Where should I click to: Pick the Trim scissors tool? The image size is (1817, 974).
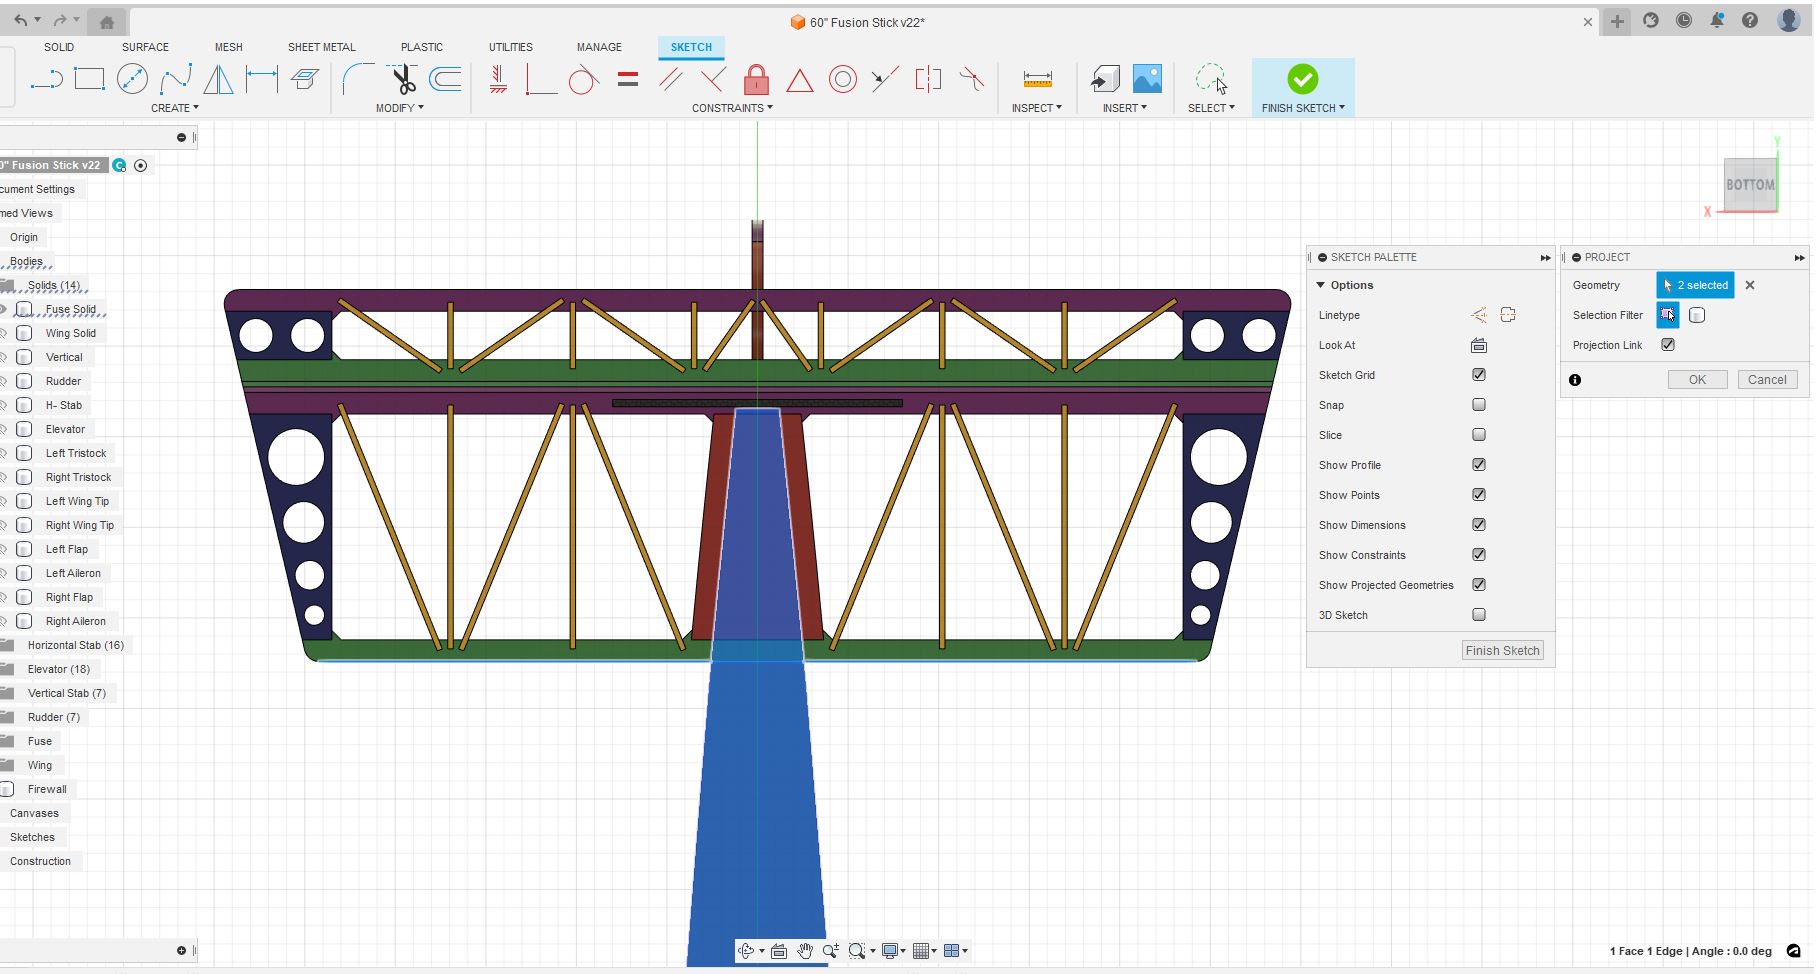[404, 79]
